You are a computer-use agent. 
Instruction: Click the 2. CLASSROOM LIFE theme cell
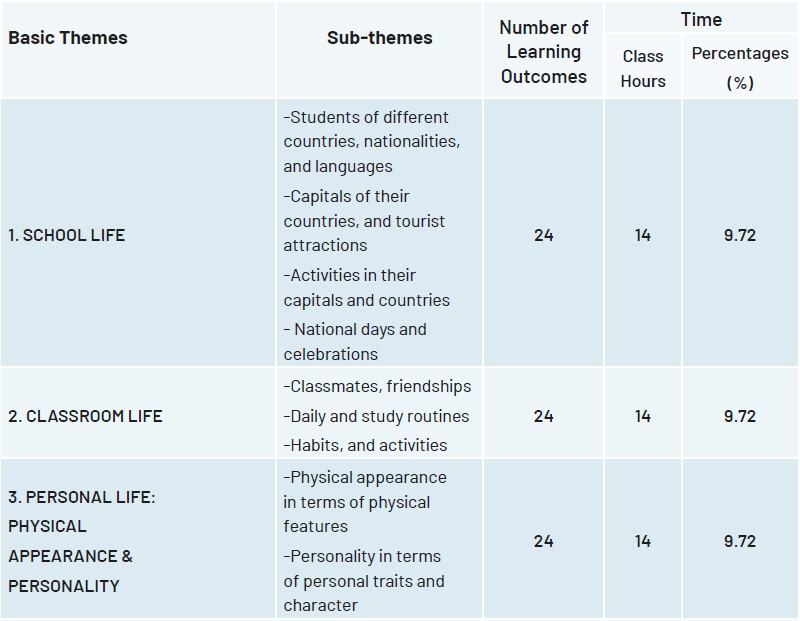(85, 416)
